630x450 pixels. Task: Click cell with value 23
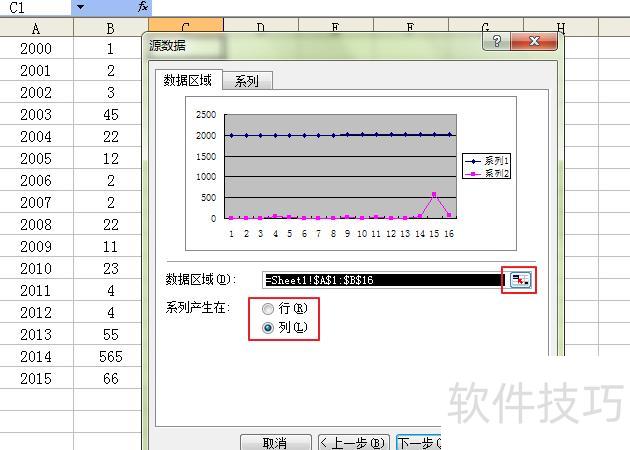point(110,268)
